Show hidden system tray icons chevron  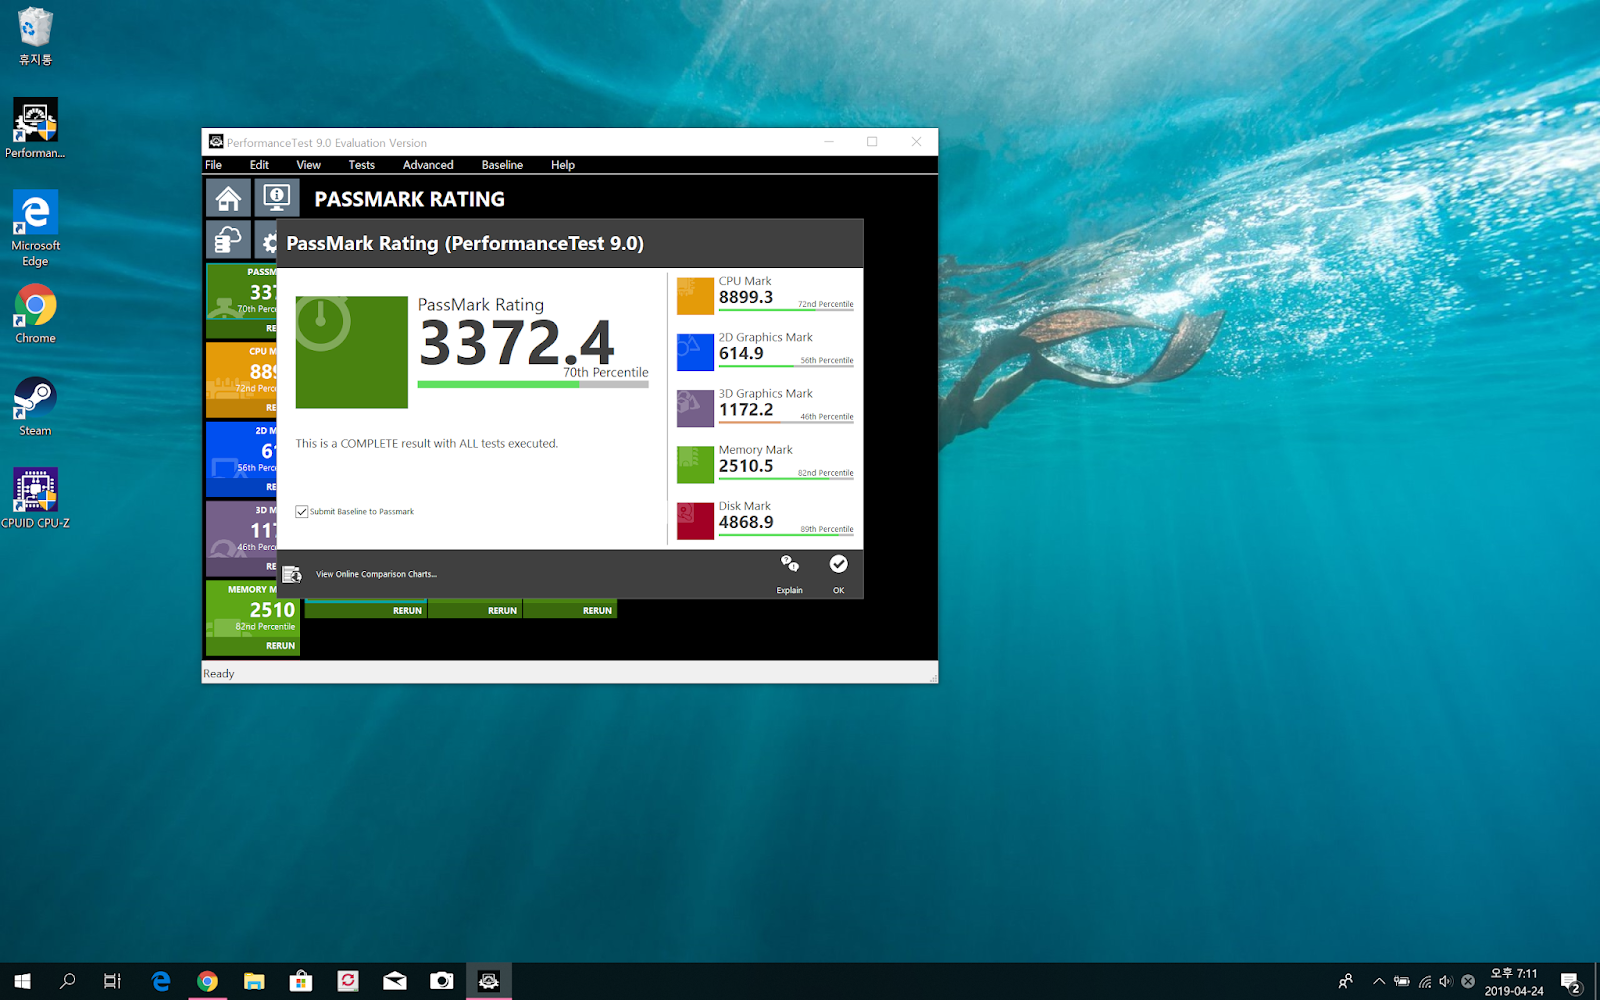point(1379,982)
